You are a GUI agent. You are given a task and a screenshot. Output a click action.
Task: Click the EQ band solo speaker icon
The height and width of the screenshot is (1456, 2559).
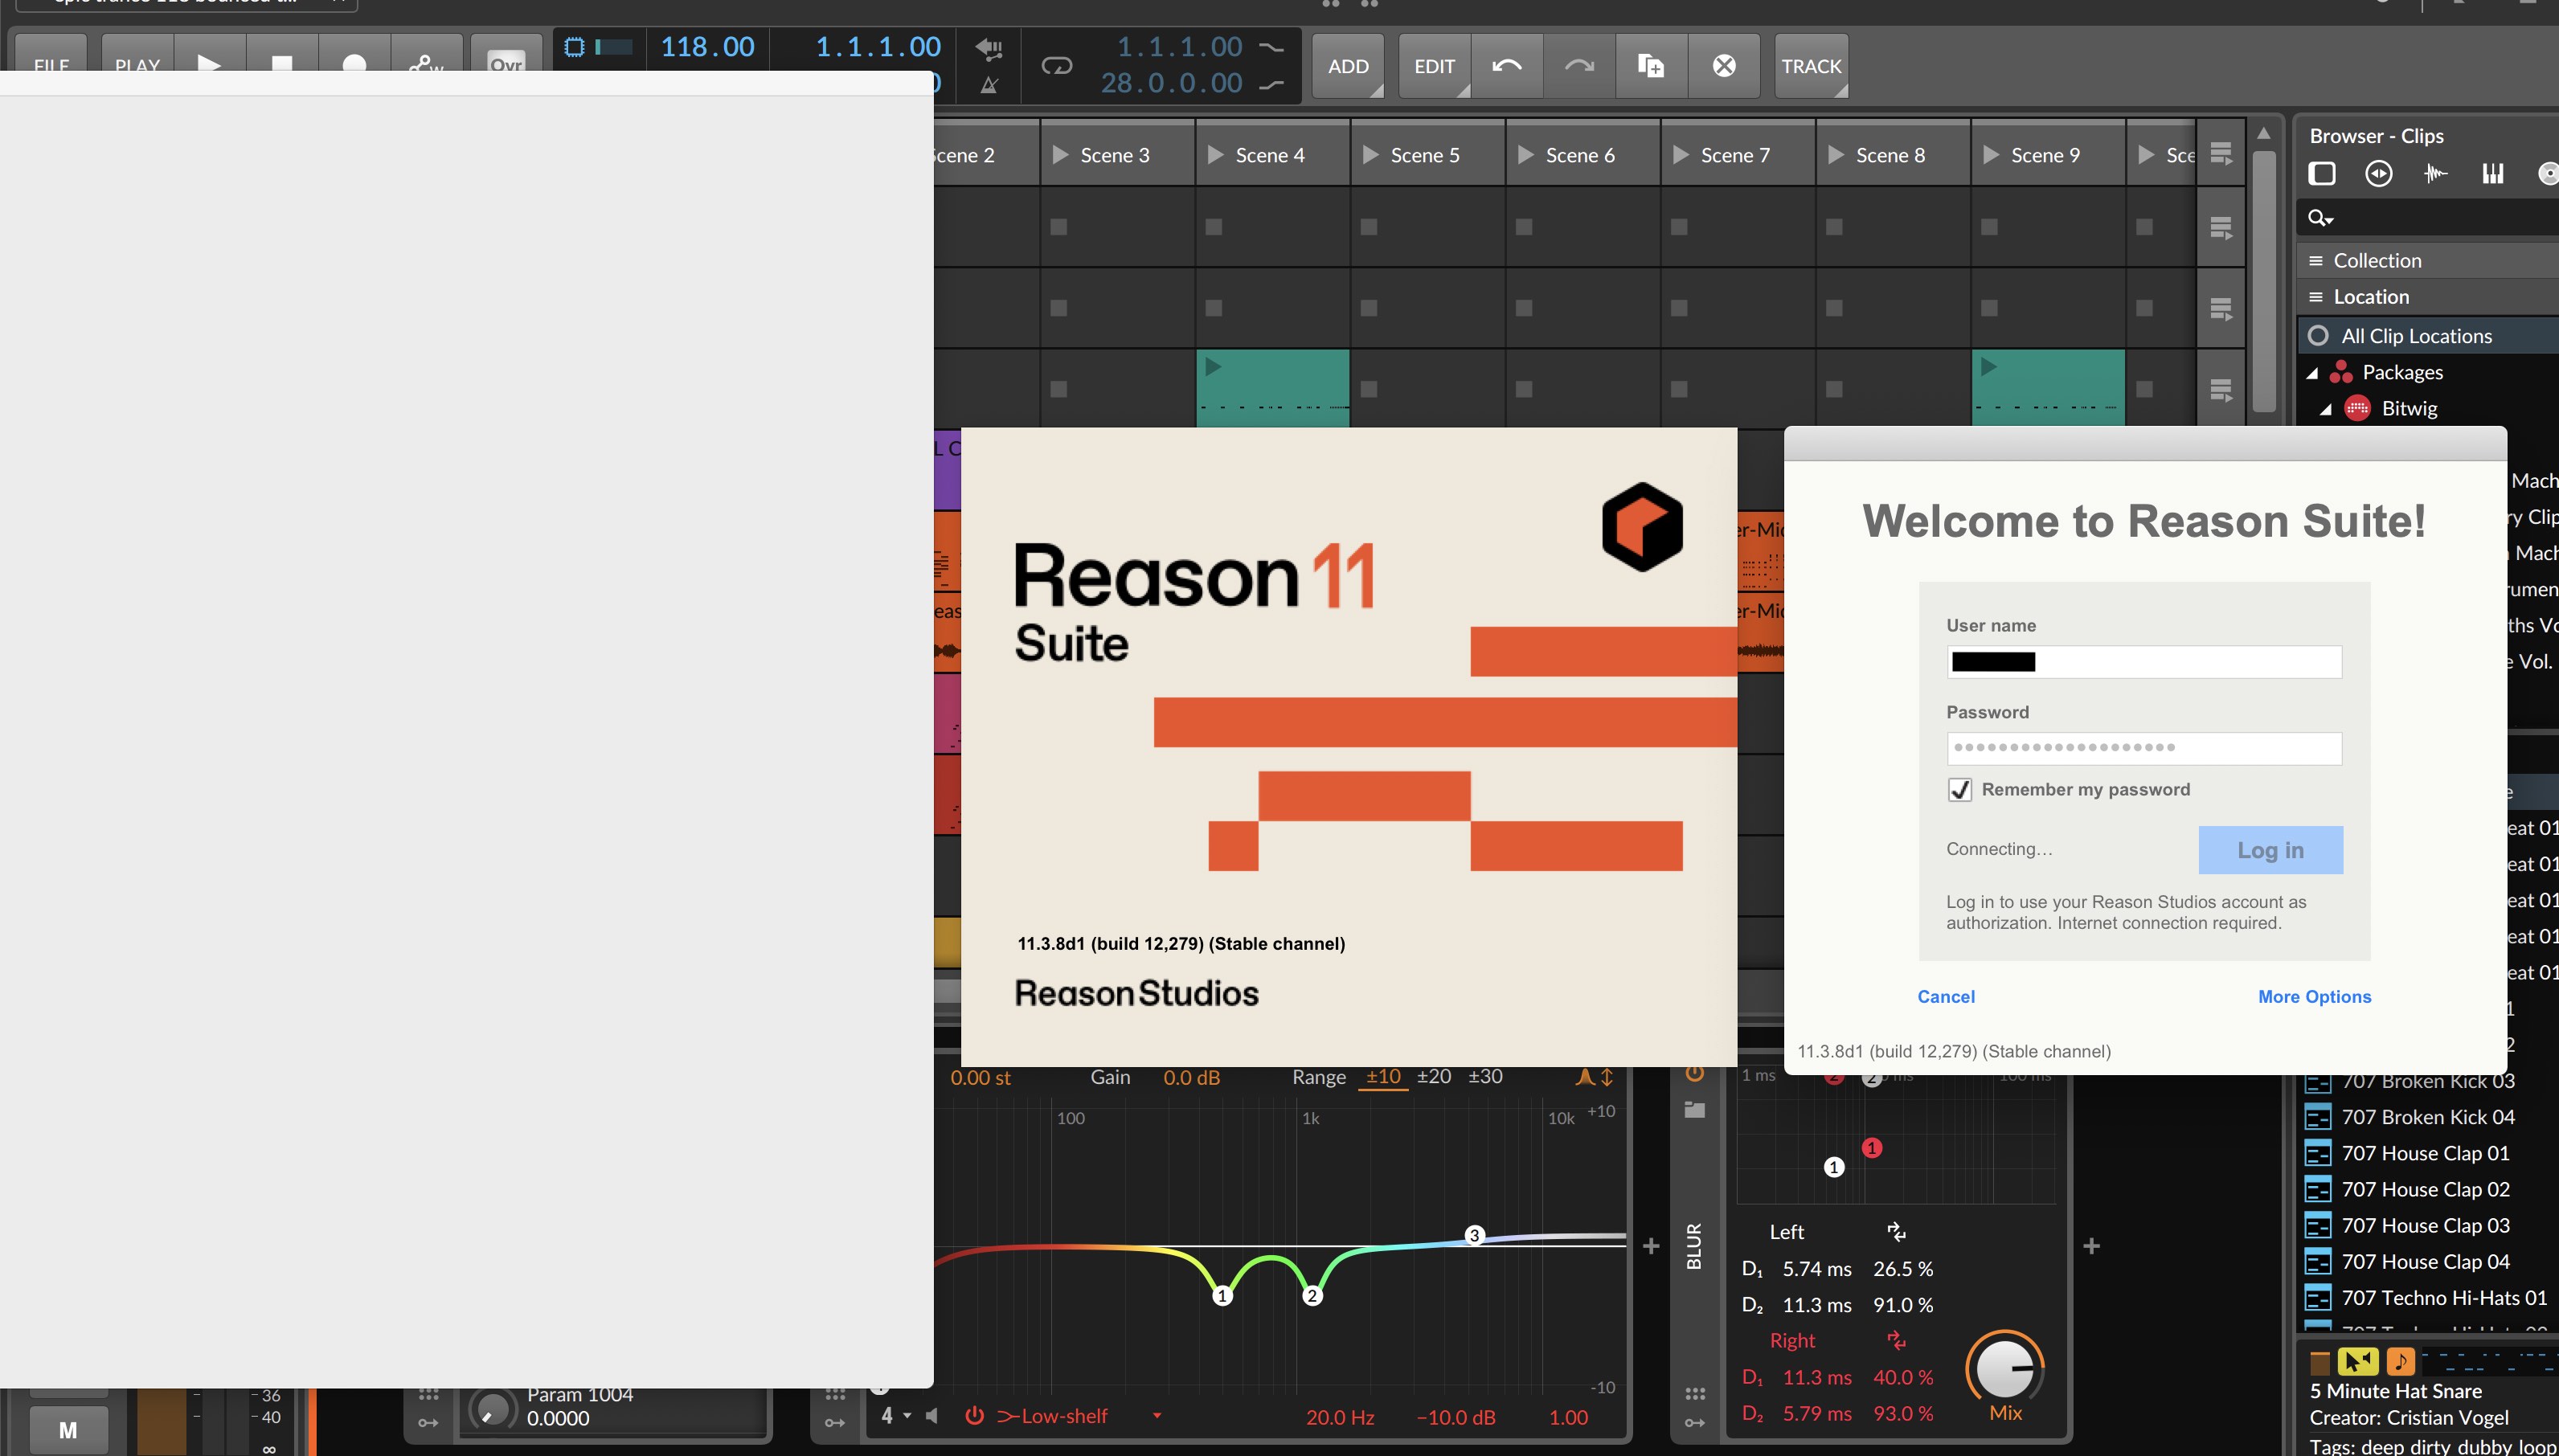(x=933, y=1416)
